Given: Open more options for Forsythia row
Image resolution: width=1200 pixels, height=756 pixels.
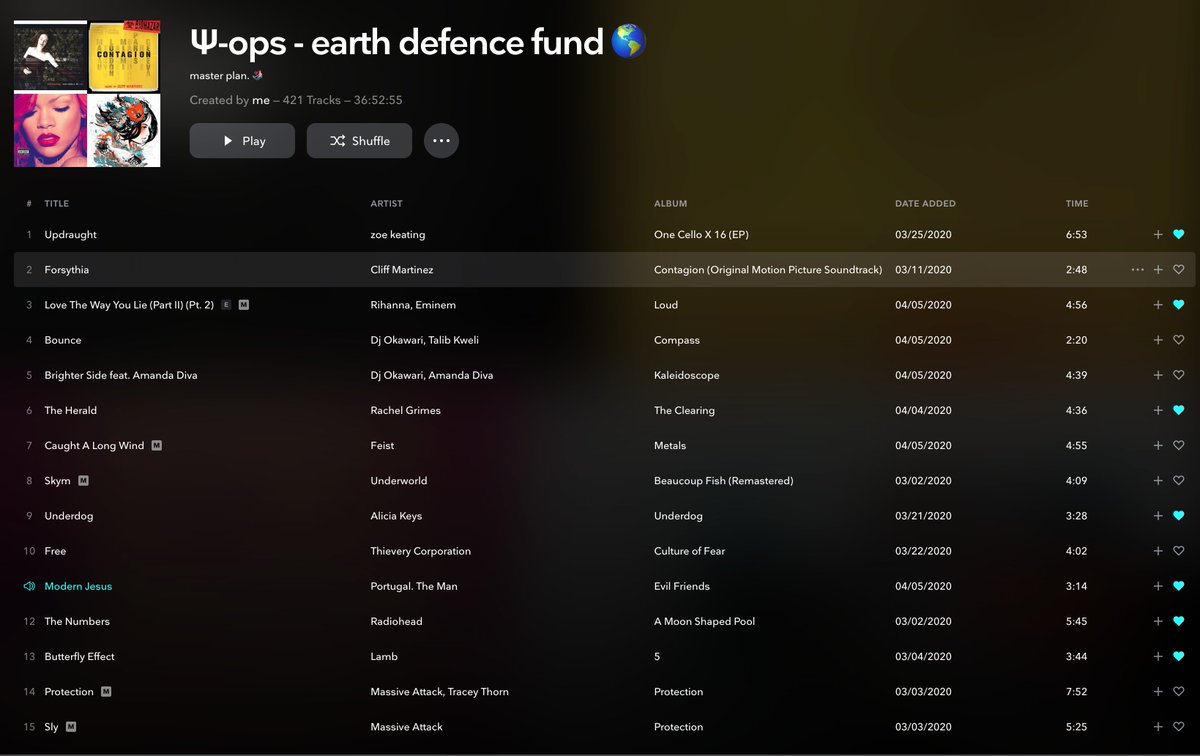Looking at the screenshot, I should pos(1137,270).
